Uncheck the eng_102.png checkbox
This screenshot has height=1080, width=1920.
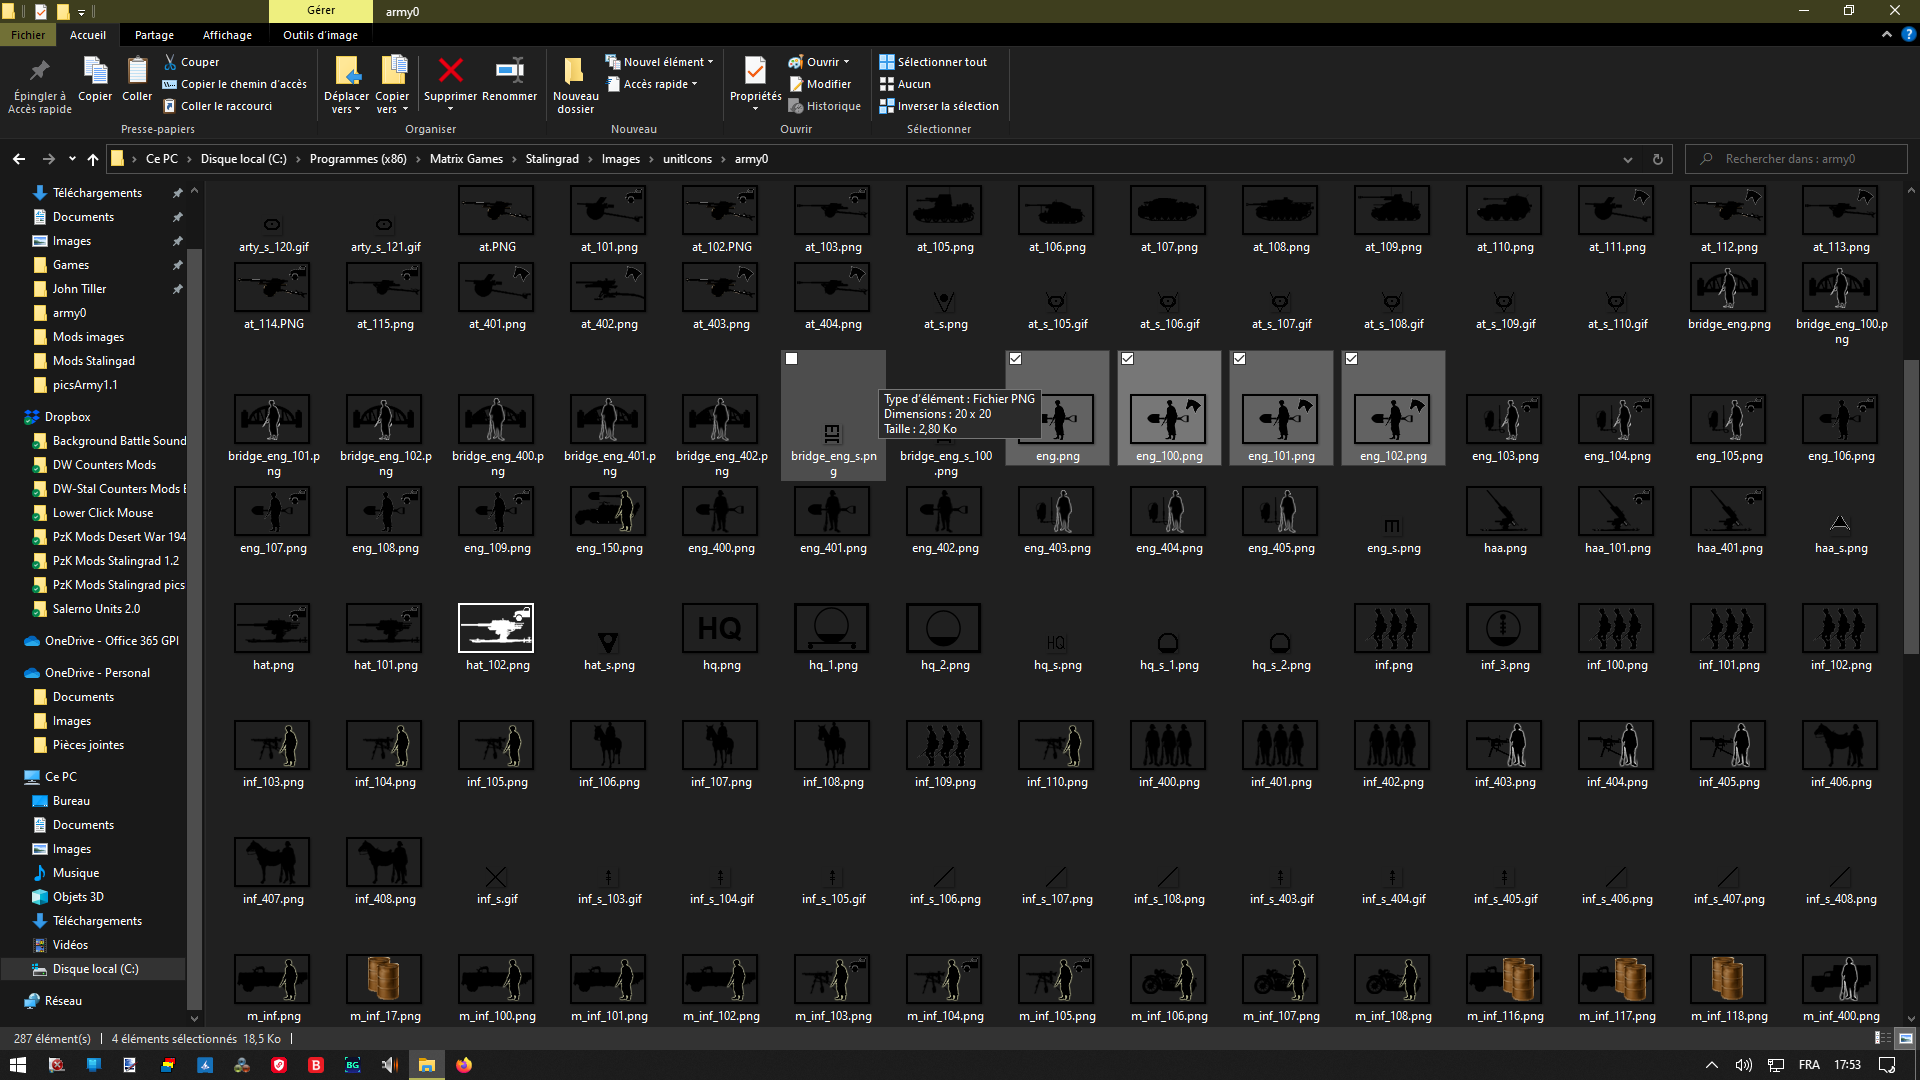[x=1351, y=359]
